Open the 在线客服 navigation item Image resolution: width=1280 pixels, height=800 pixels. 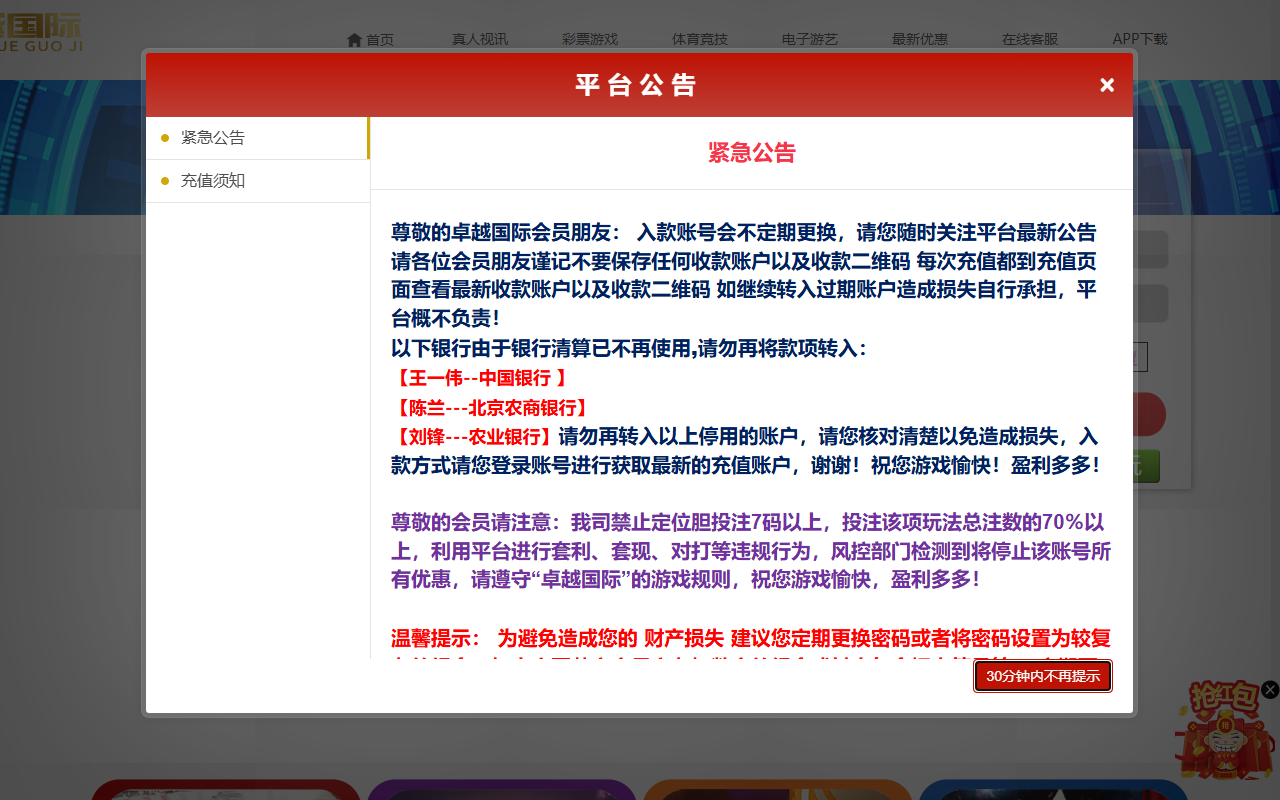1030,40
